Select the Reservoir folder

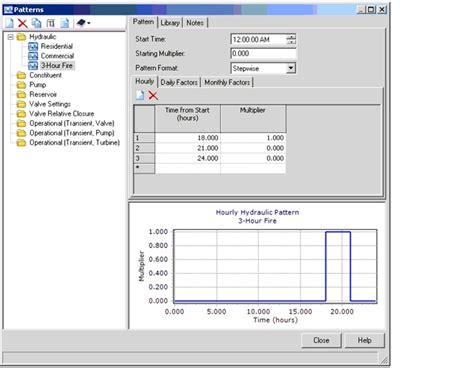click(x=43, y=94)
